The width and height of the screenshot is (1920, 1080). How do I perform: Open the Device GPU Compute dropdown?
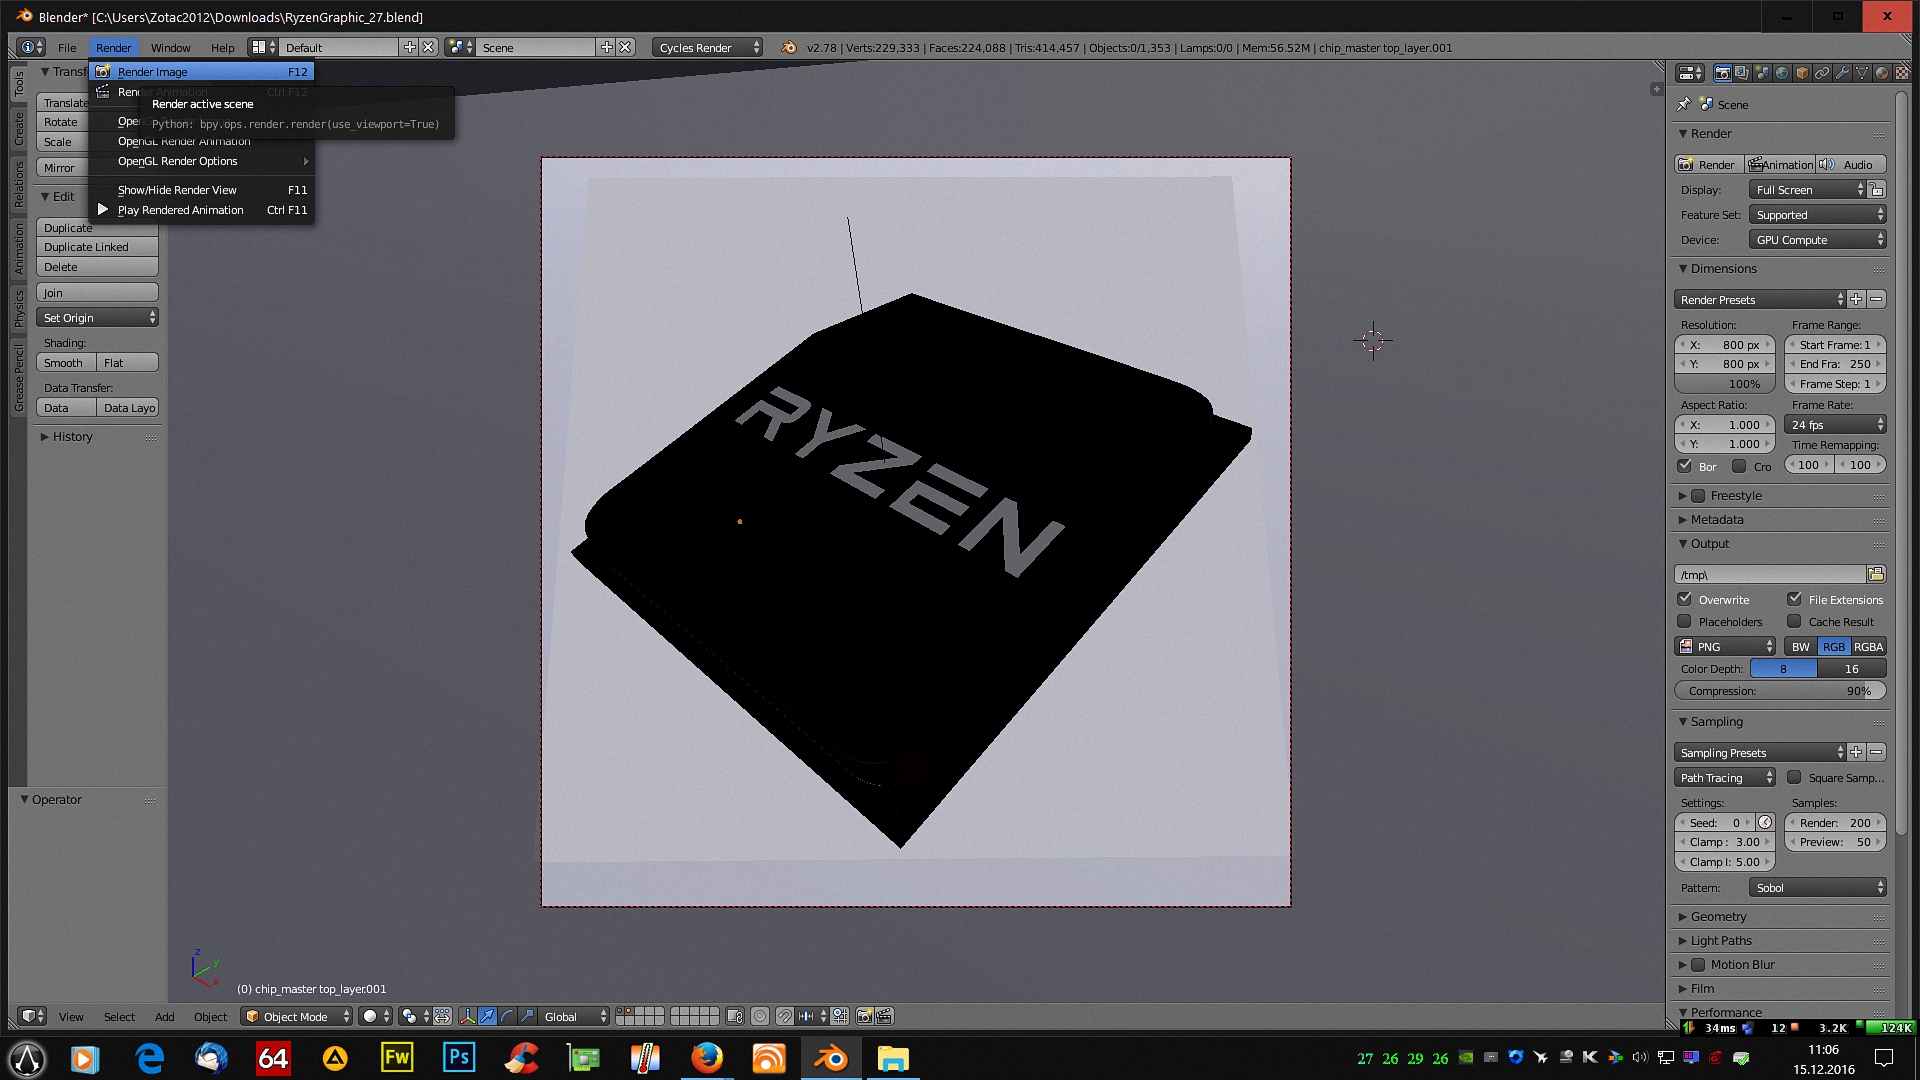tap(1818, 240)
